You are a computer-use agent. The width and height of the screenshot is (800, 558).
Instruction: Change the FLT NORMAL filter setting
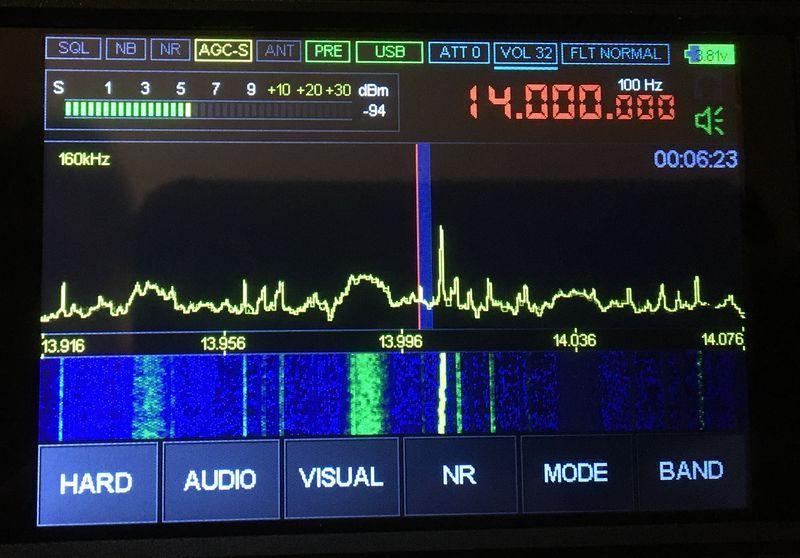(615, 53)
